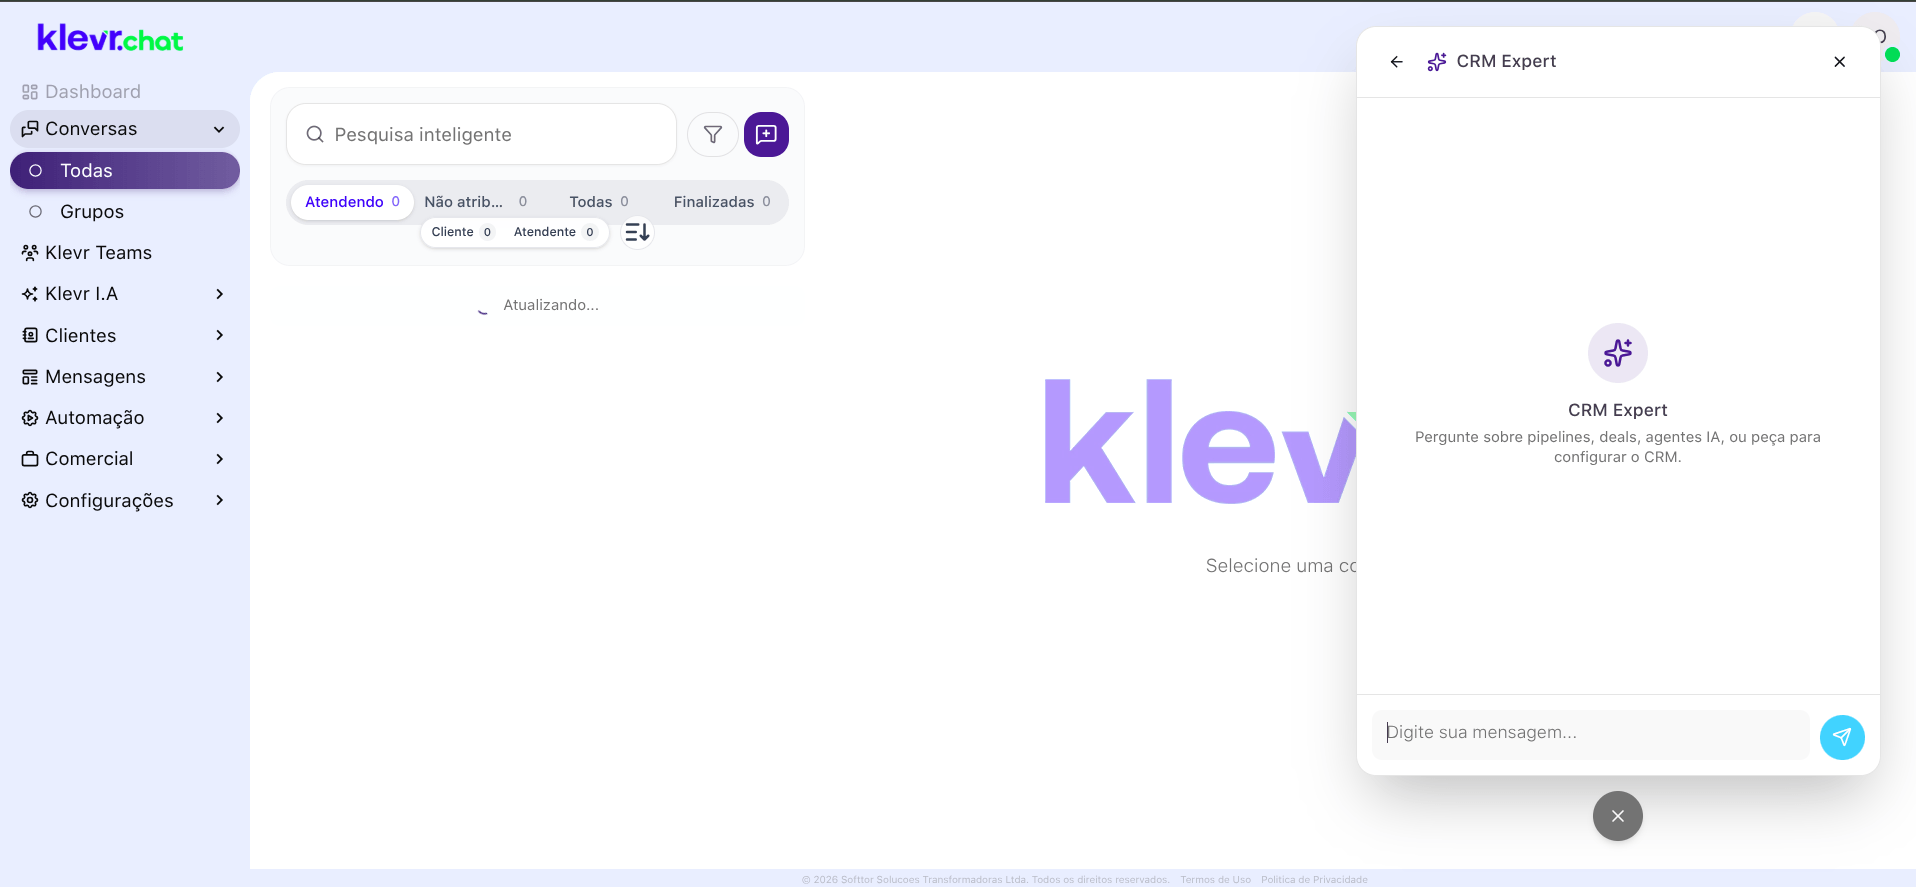This screenshot has height=887, width=1916.
Task: Click the central CRM Expert sparkle avatar
Action: tap(1618, 353)
